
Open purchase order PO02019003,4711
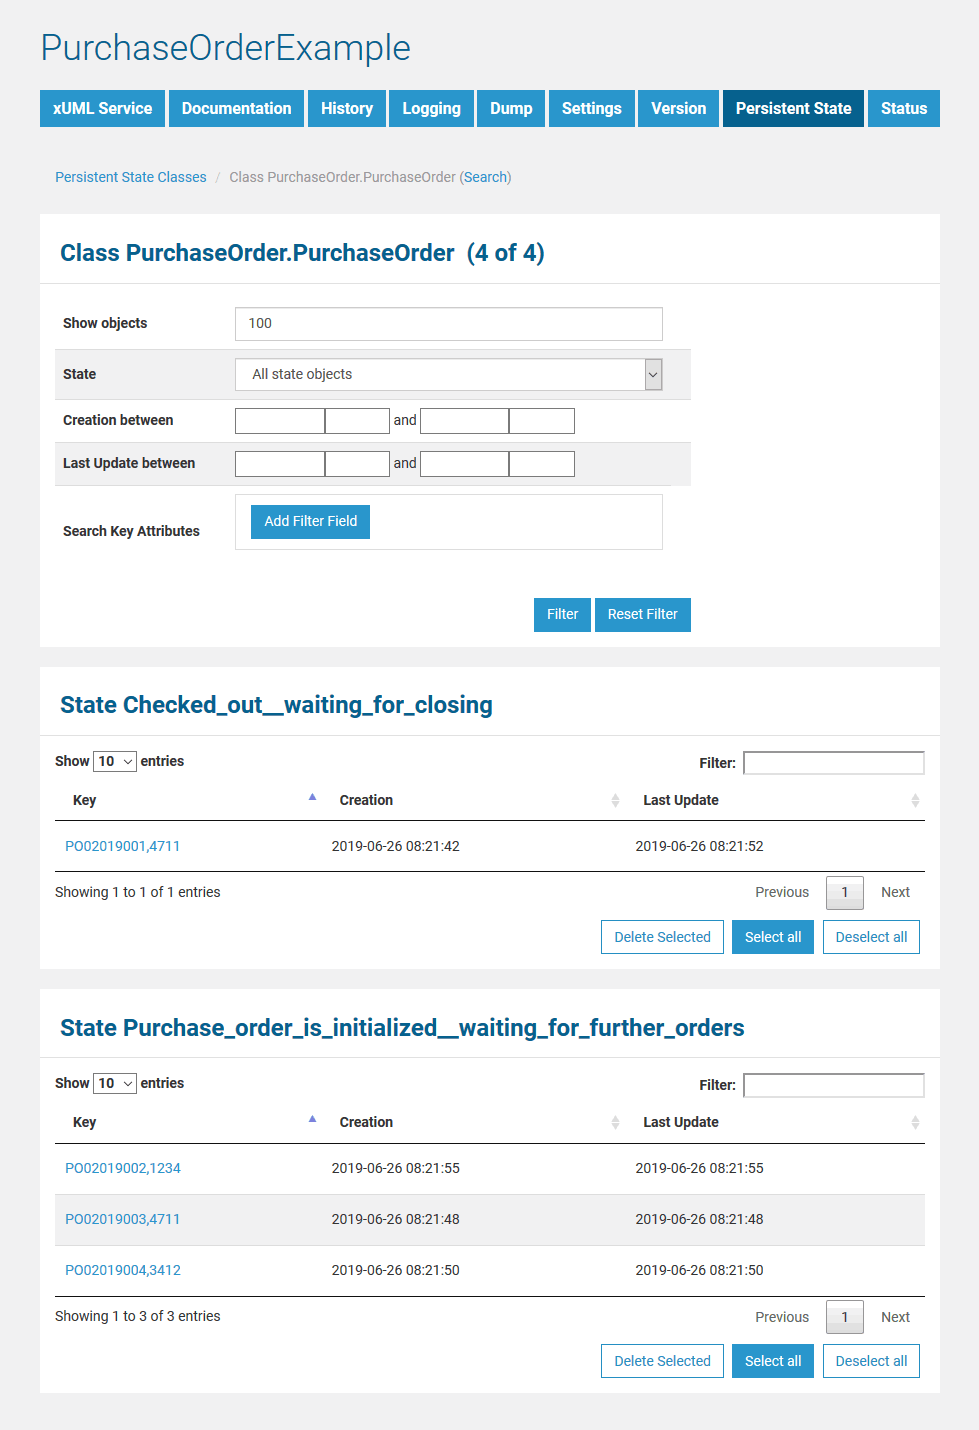coord(123,1219)
